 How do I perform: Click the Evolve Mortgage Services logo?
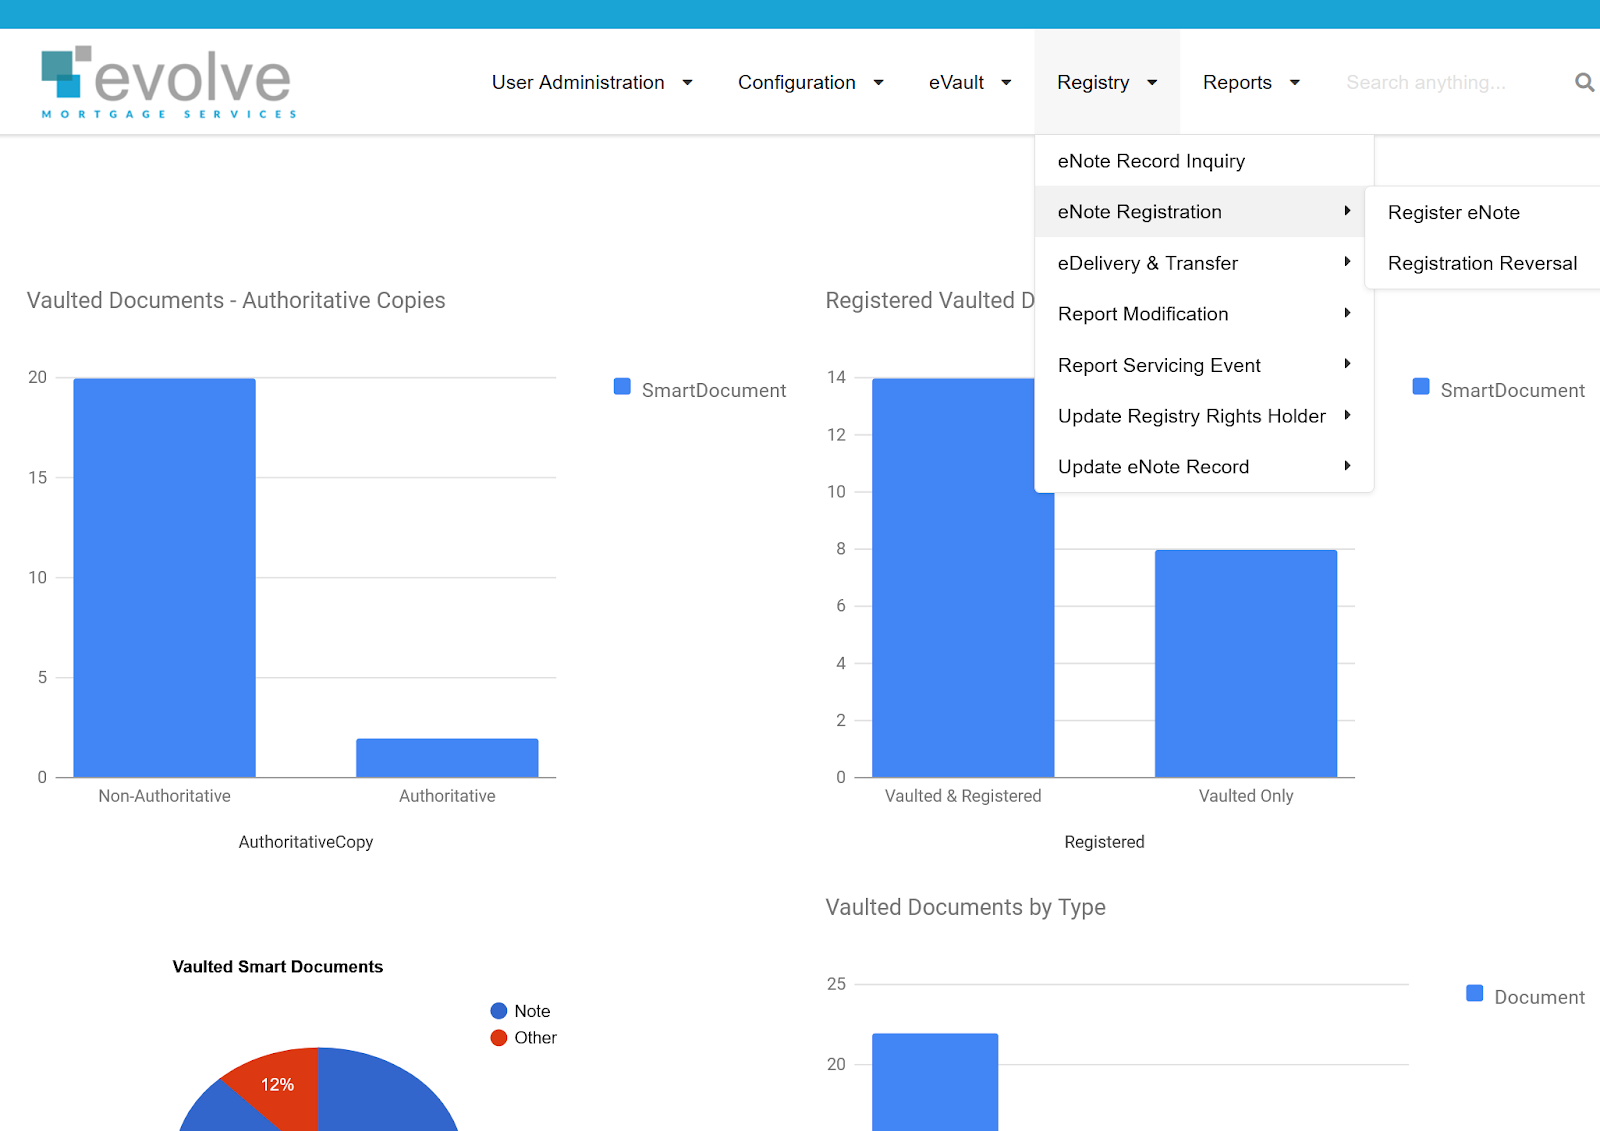[168, 82]
